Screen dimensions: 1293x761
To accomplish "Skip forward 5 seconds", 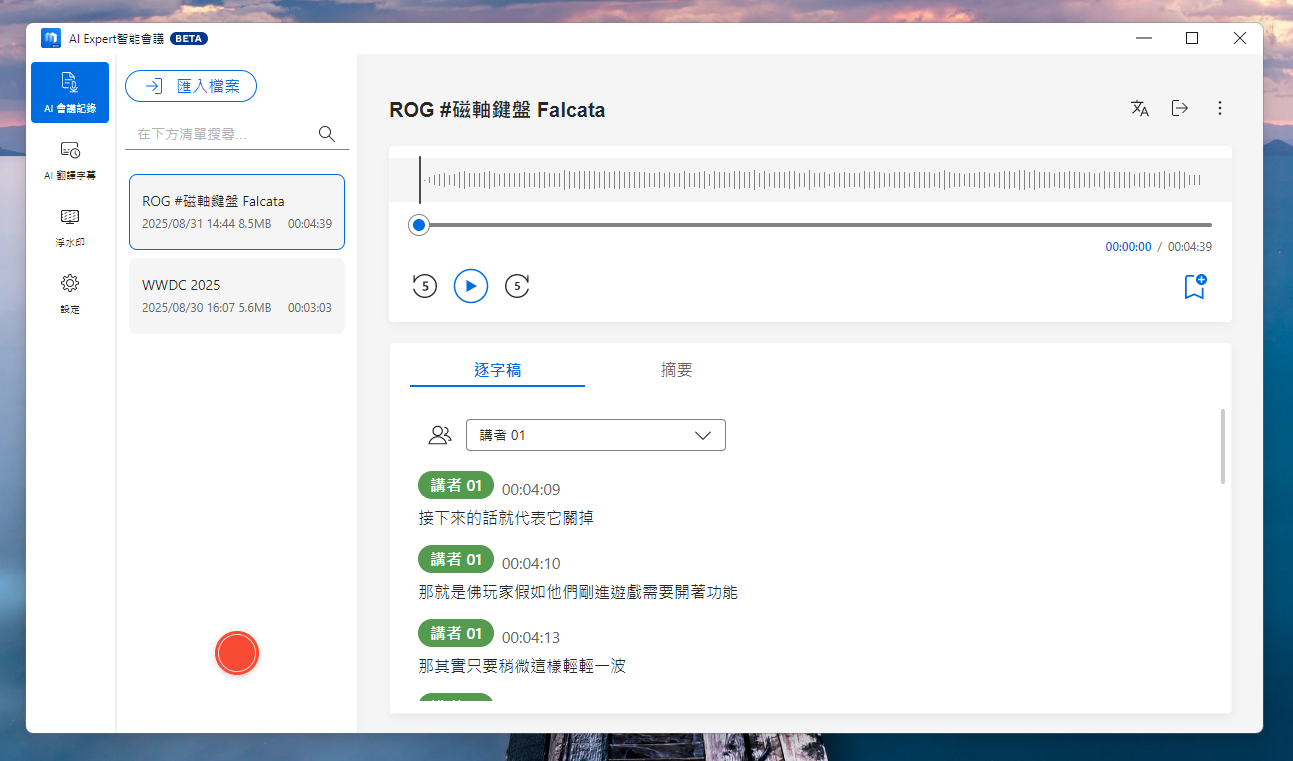I will pos(517,287).
